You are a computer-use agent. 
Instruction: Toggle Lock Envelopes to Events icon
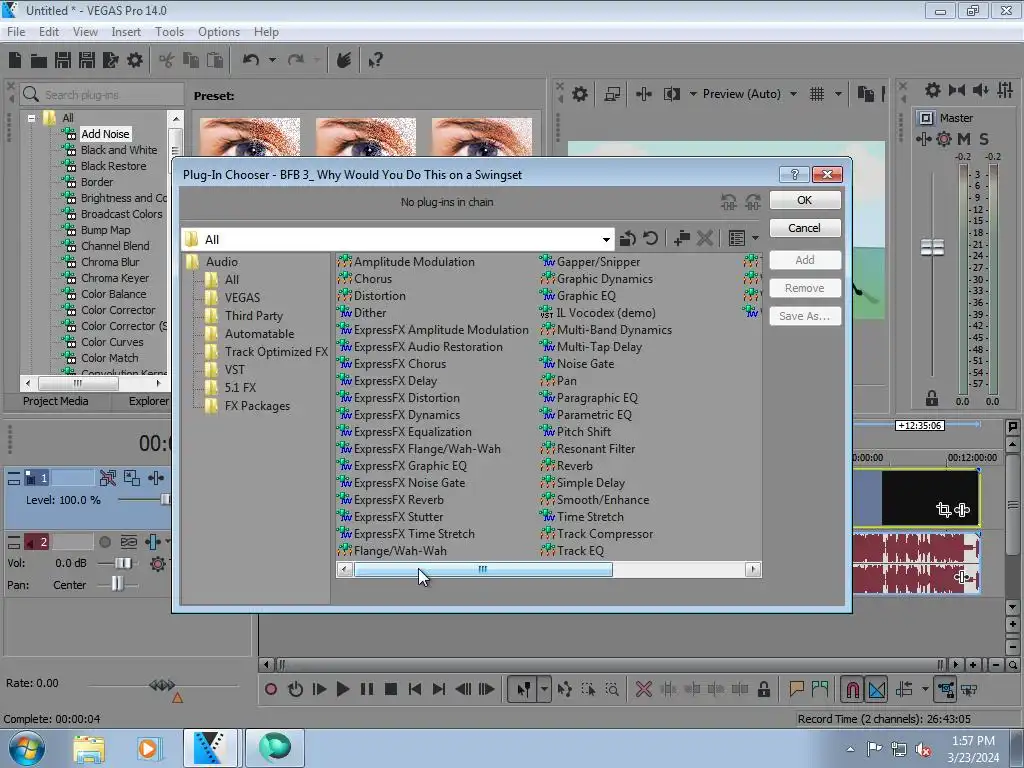coord(946,689)
